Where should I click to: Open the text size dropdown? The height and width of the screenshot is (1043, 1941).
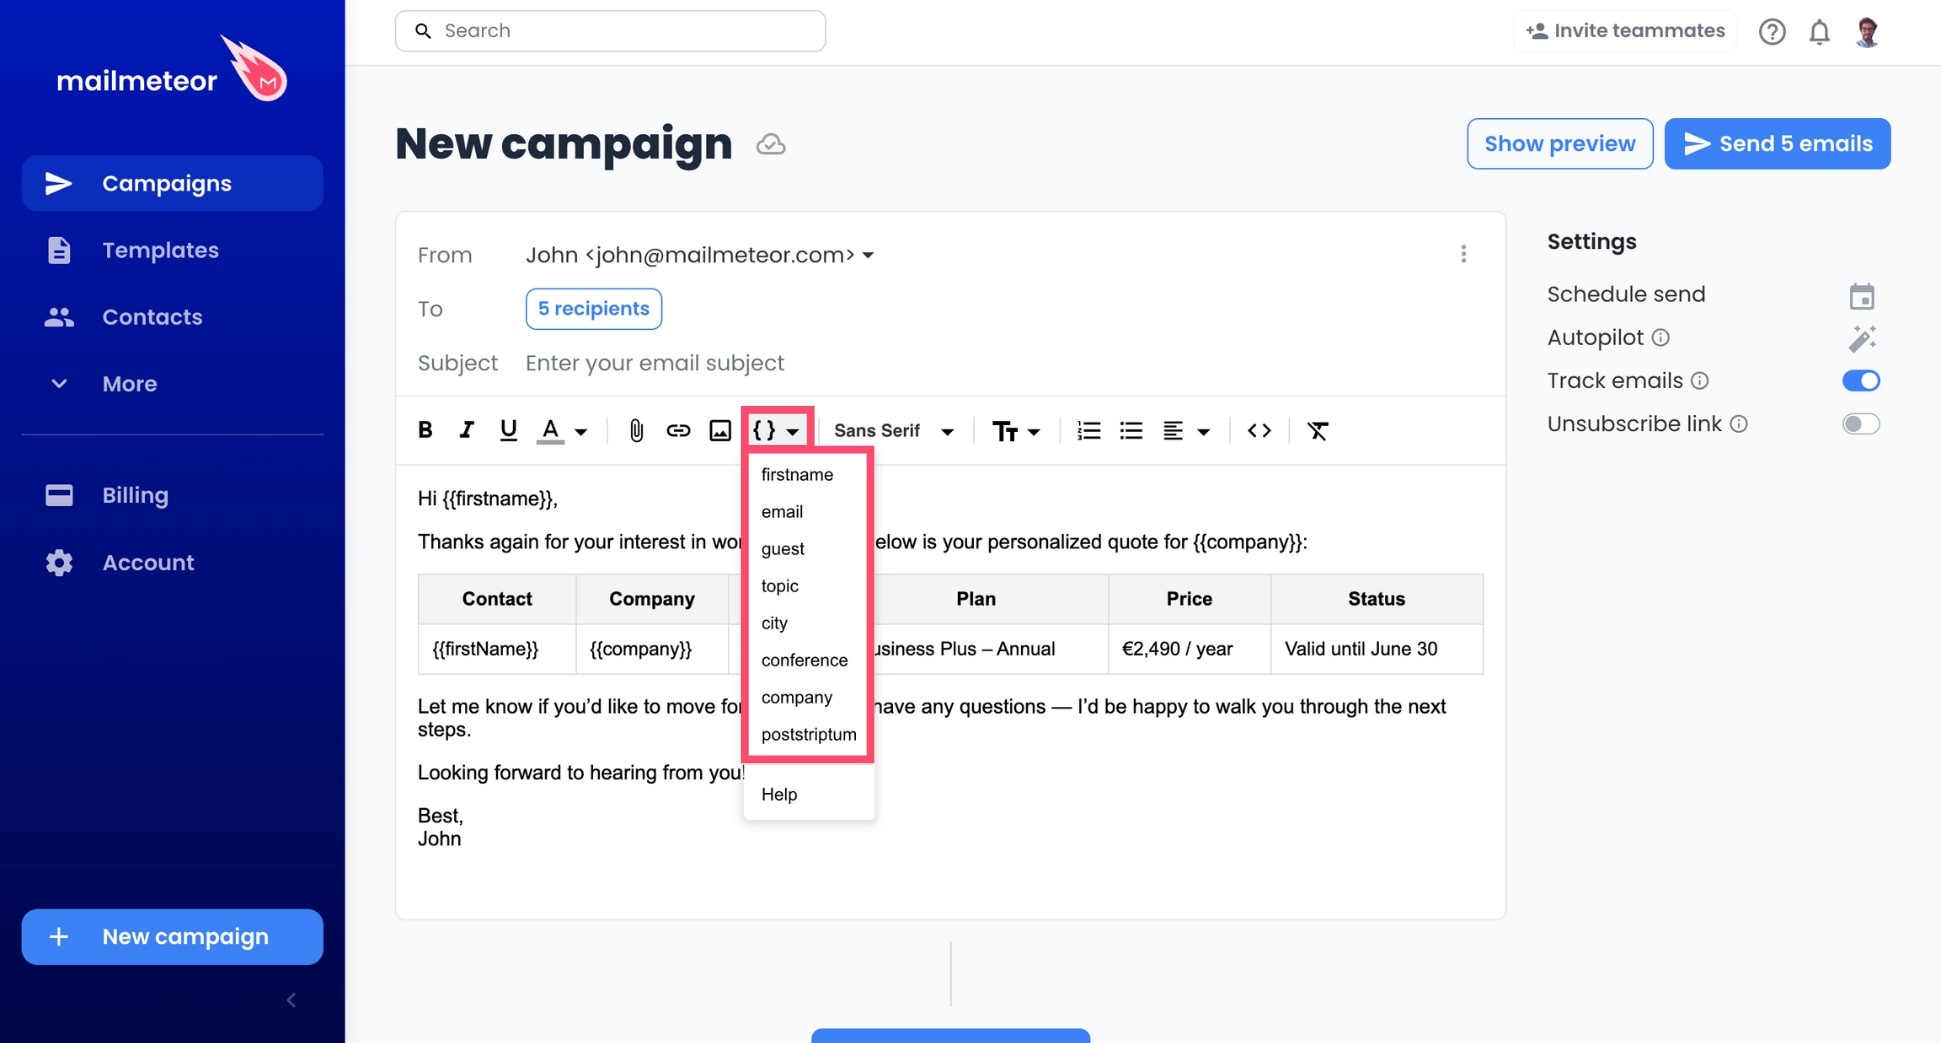(1016, 431)
